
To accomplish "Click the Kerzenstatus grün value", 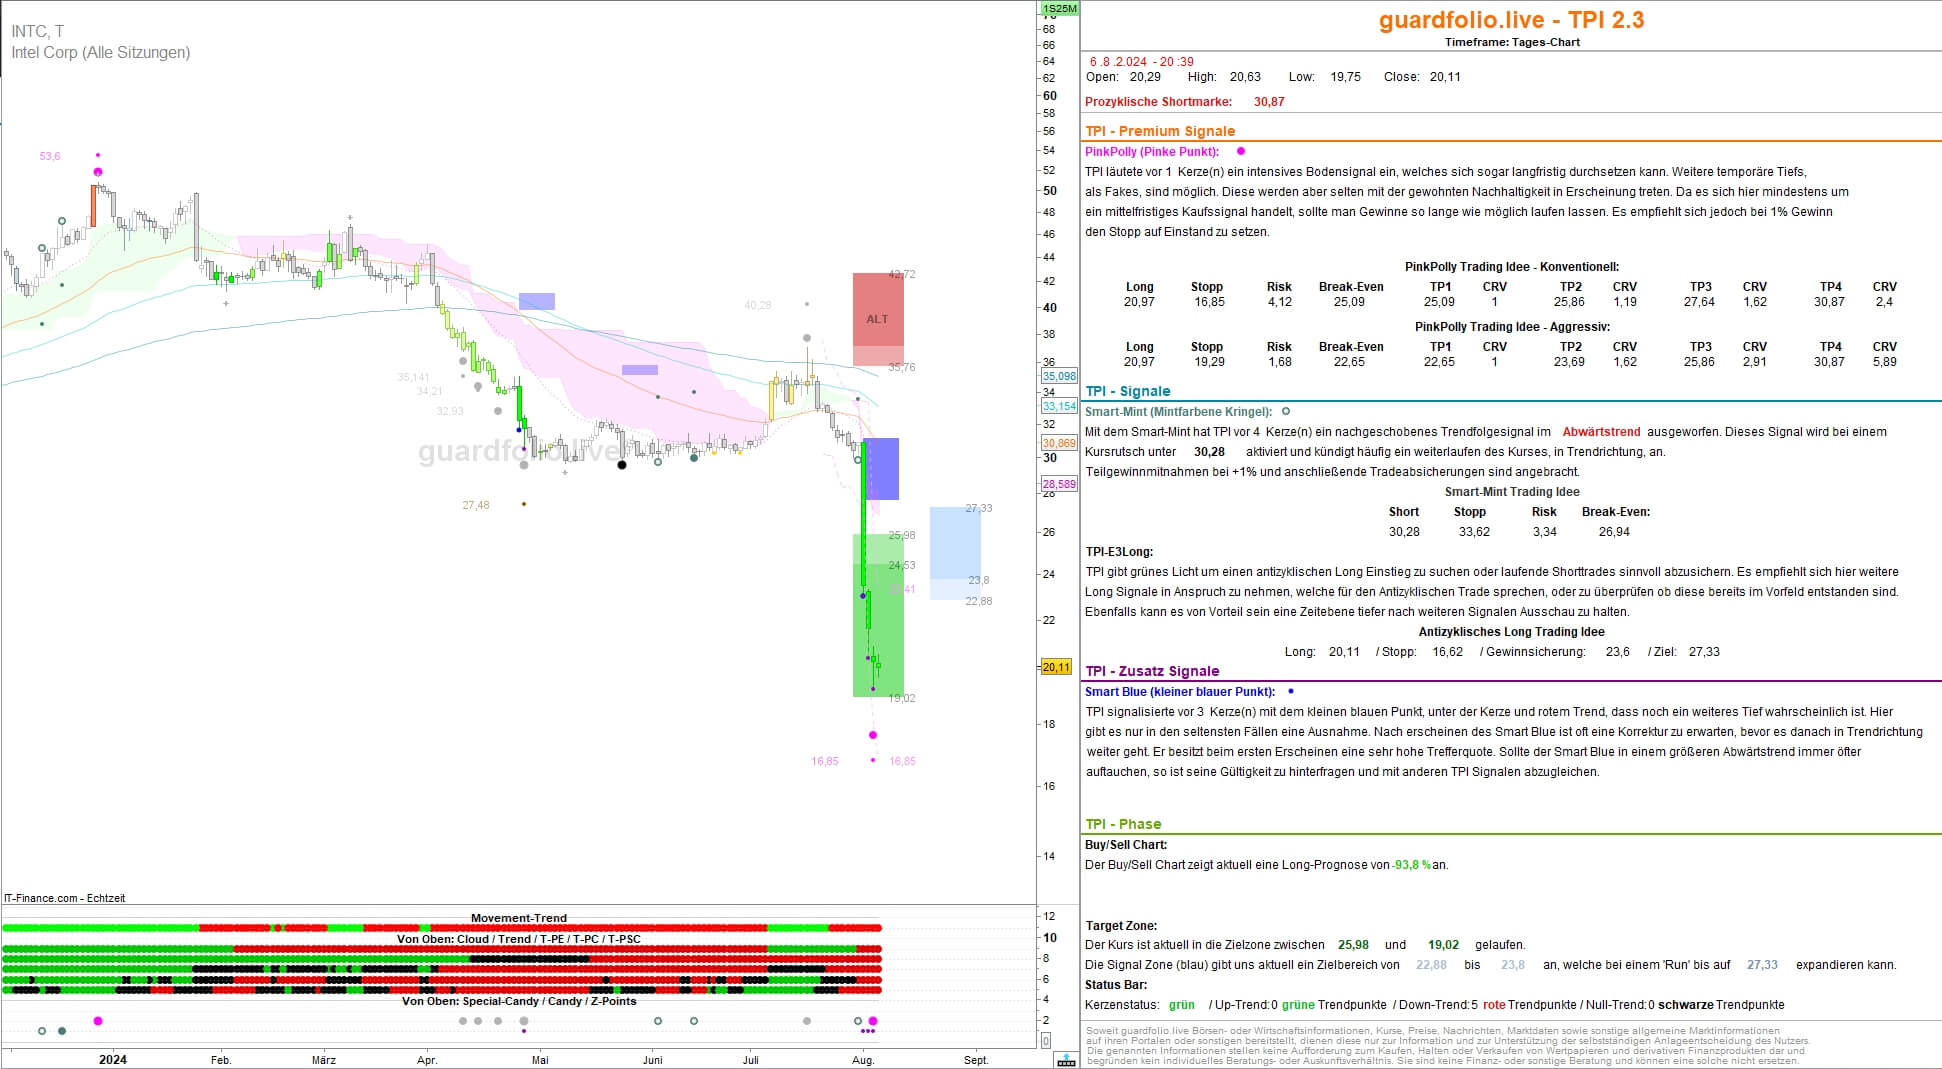I will (1181, 1005).
